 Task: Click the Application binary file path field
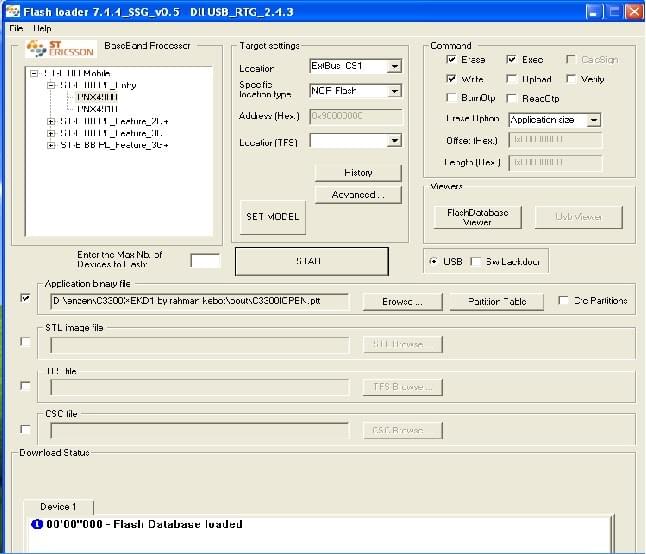pos(199,301)
